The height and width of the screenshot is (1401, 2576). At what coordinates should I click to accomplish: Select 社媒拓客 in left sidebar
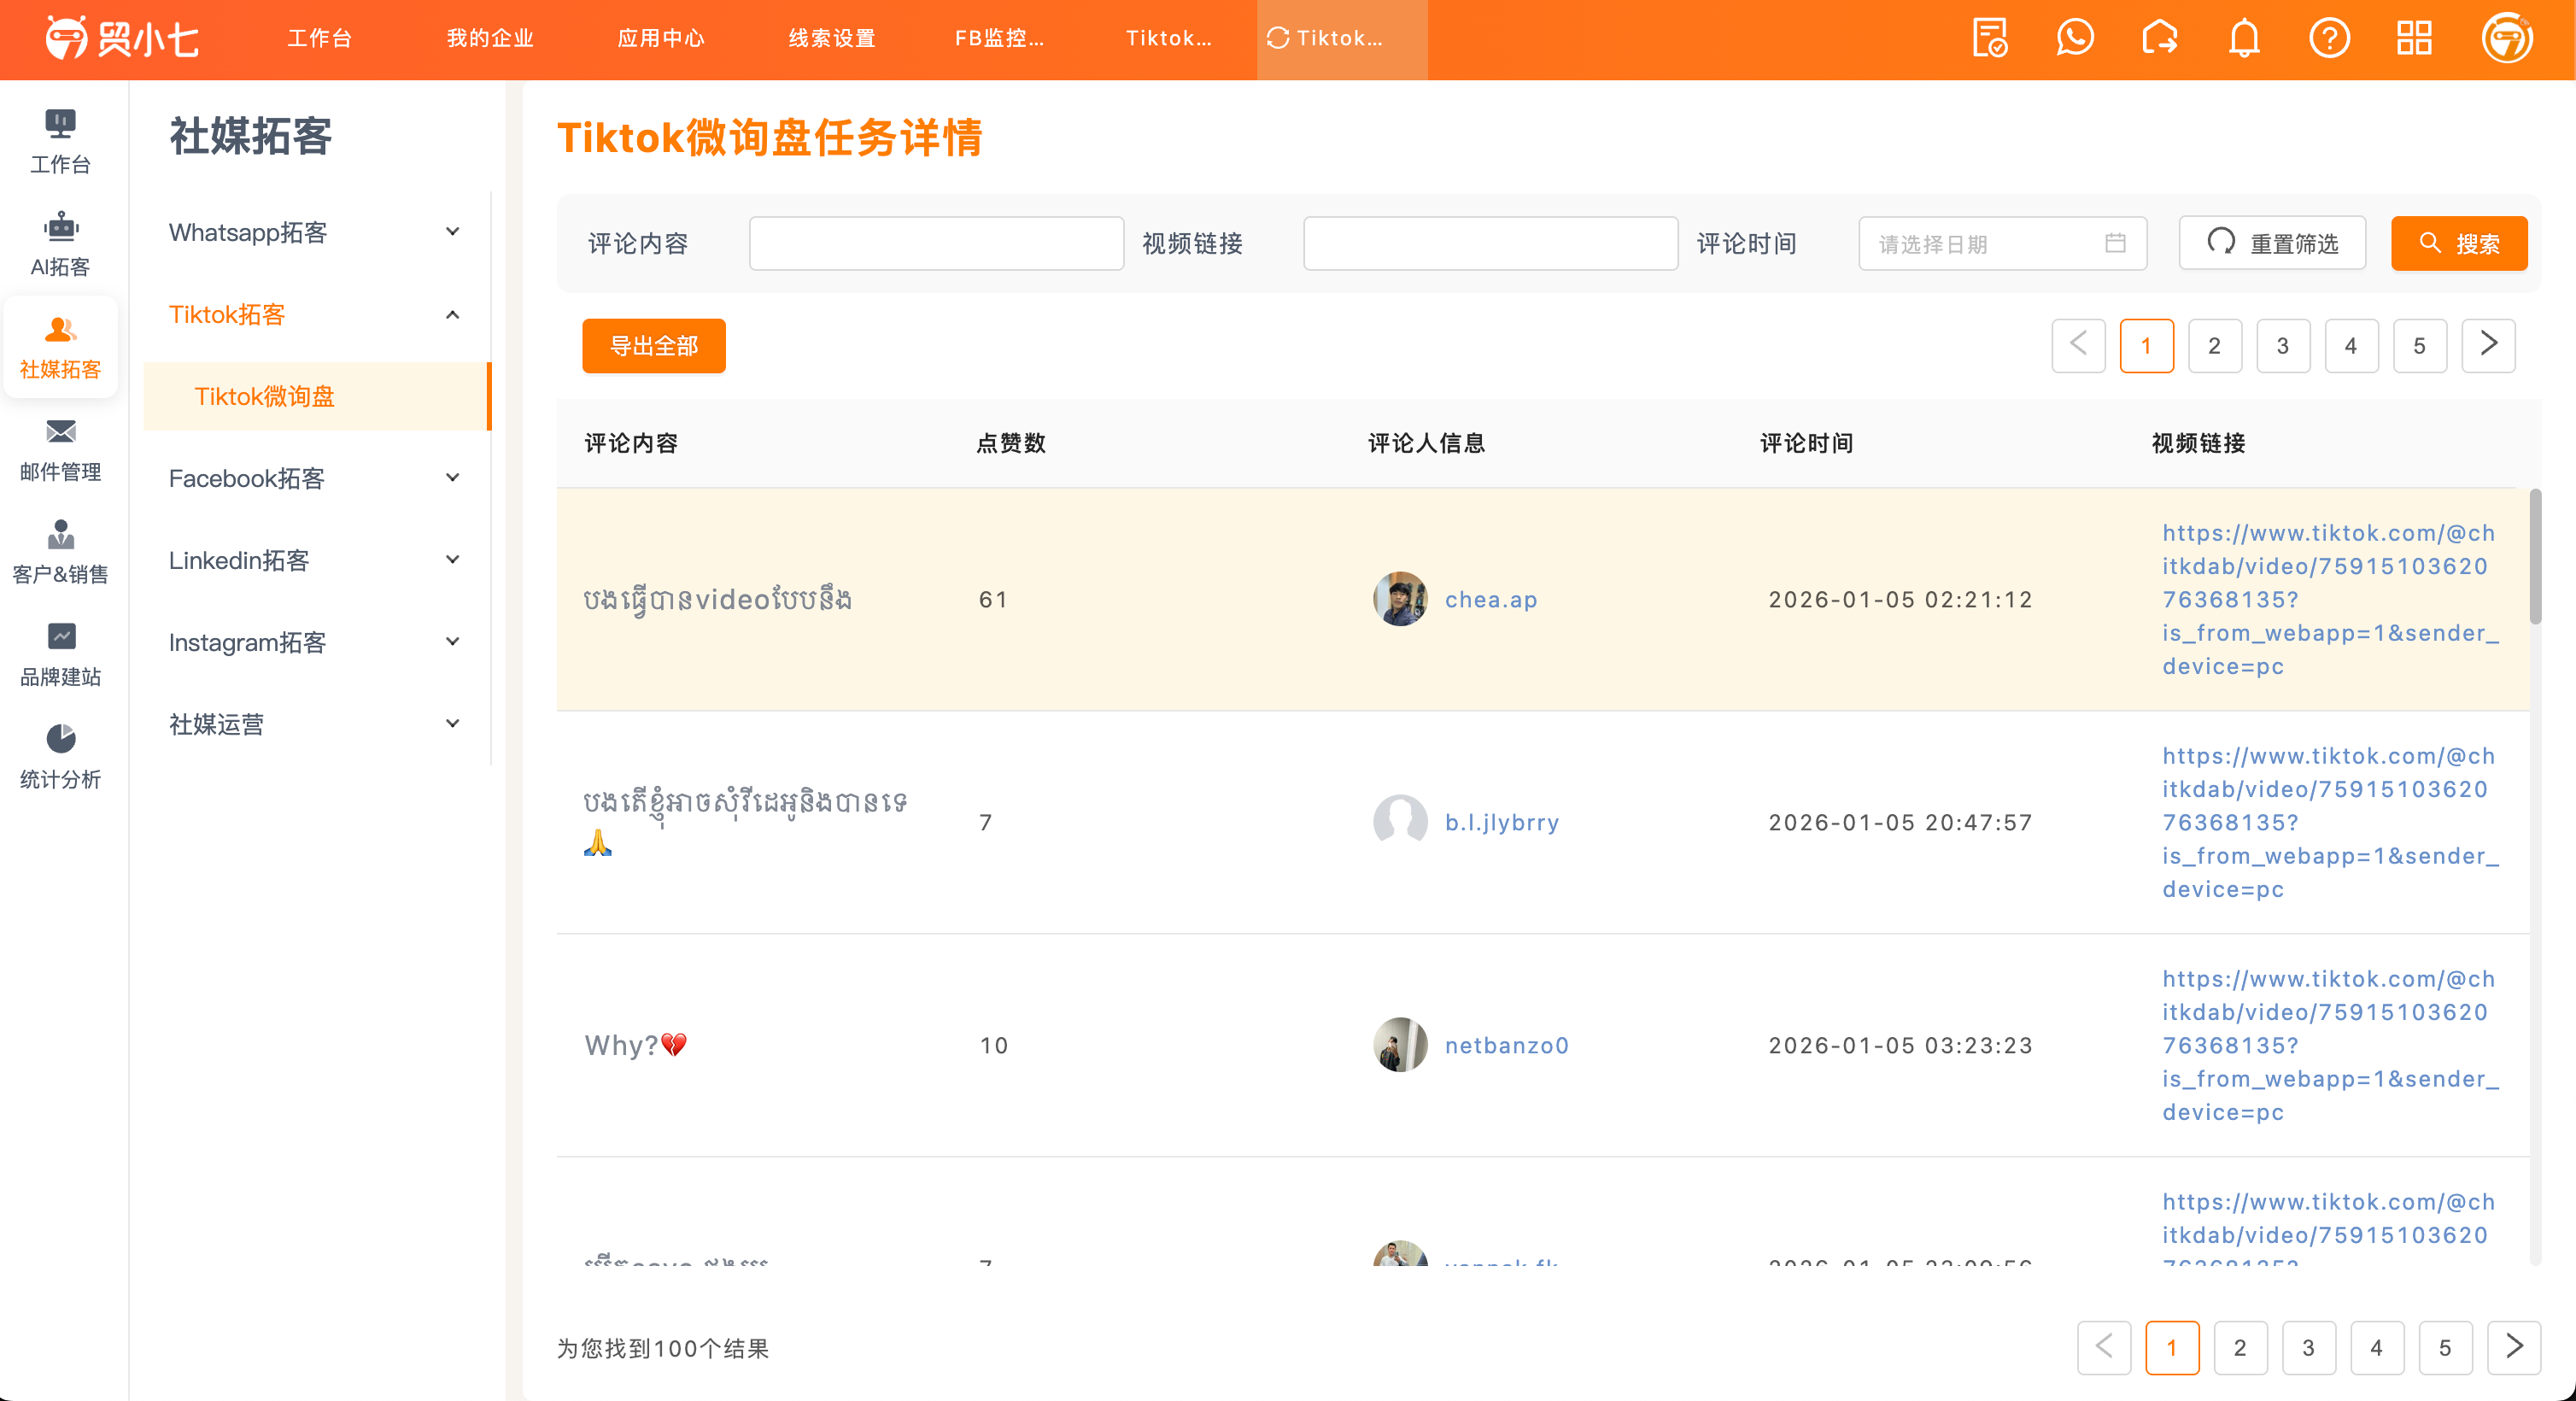pyautogui.click(x=60, y=347)
